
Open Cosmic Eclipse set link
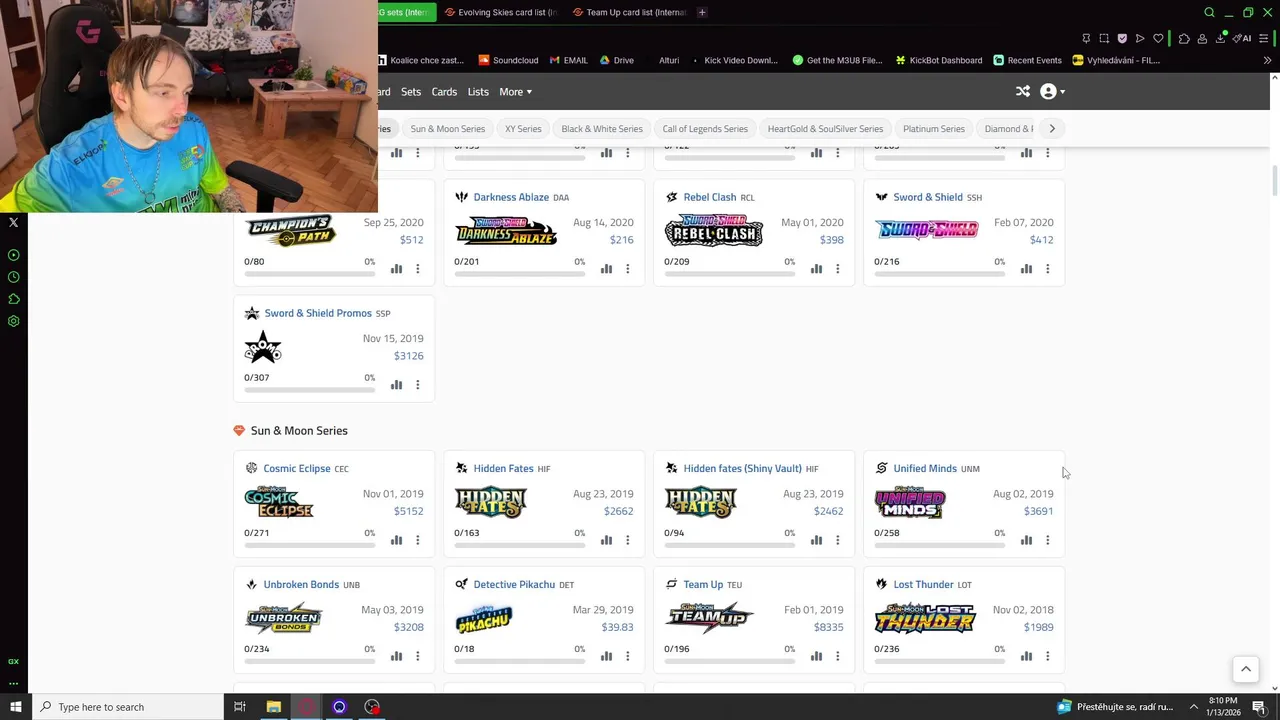(297, 469)
